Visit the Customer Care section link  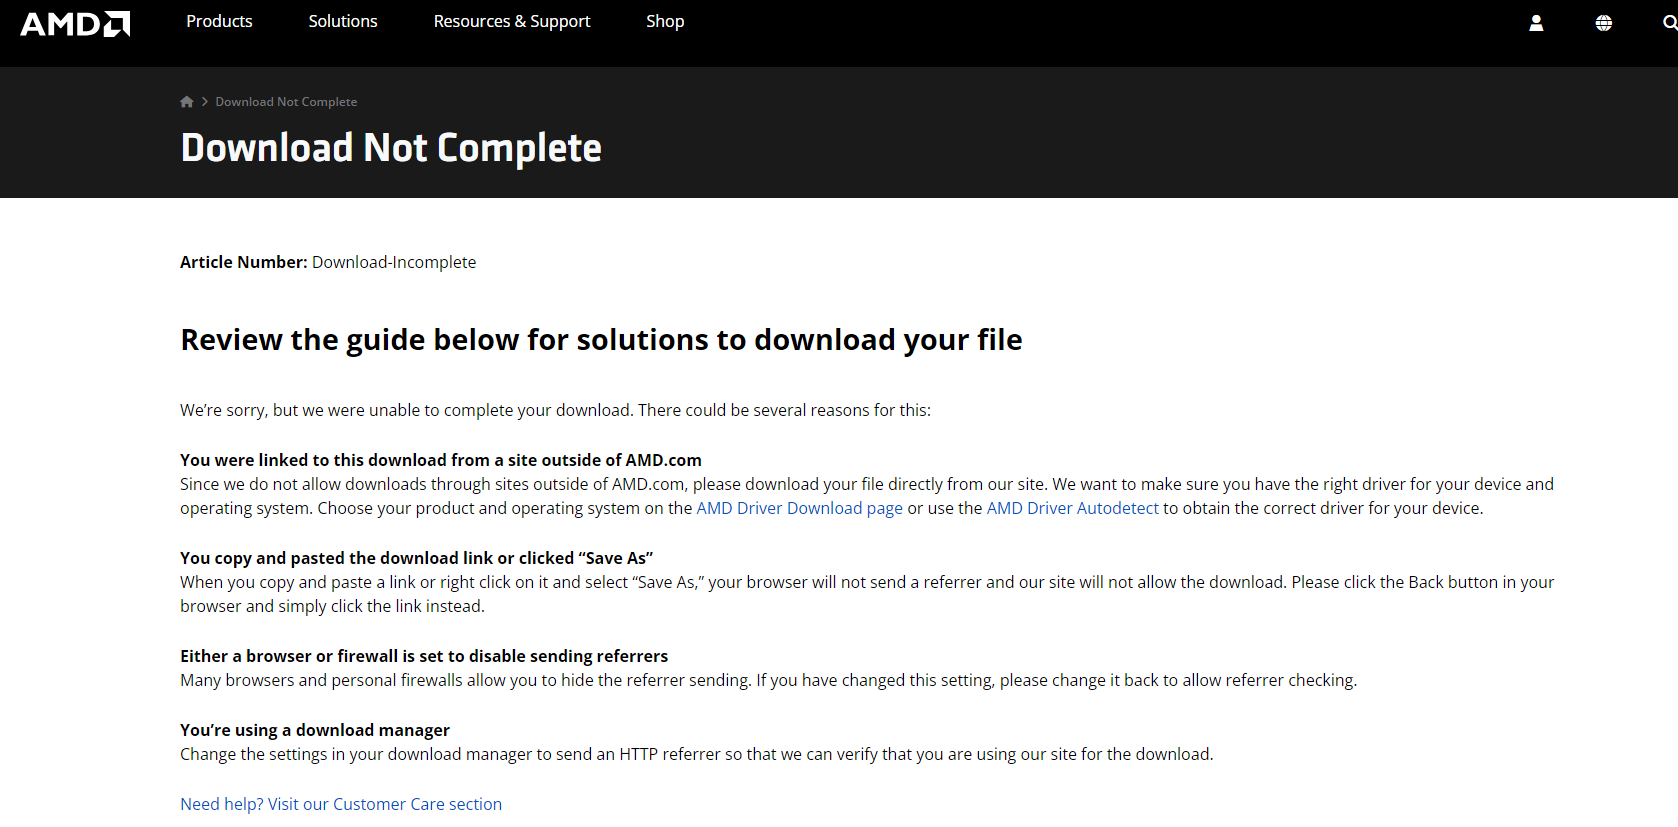click(341, 804)
